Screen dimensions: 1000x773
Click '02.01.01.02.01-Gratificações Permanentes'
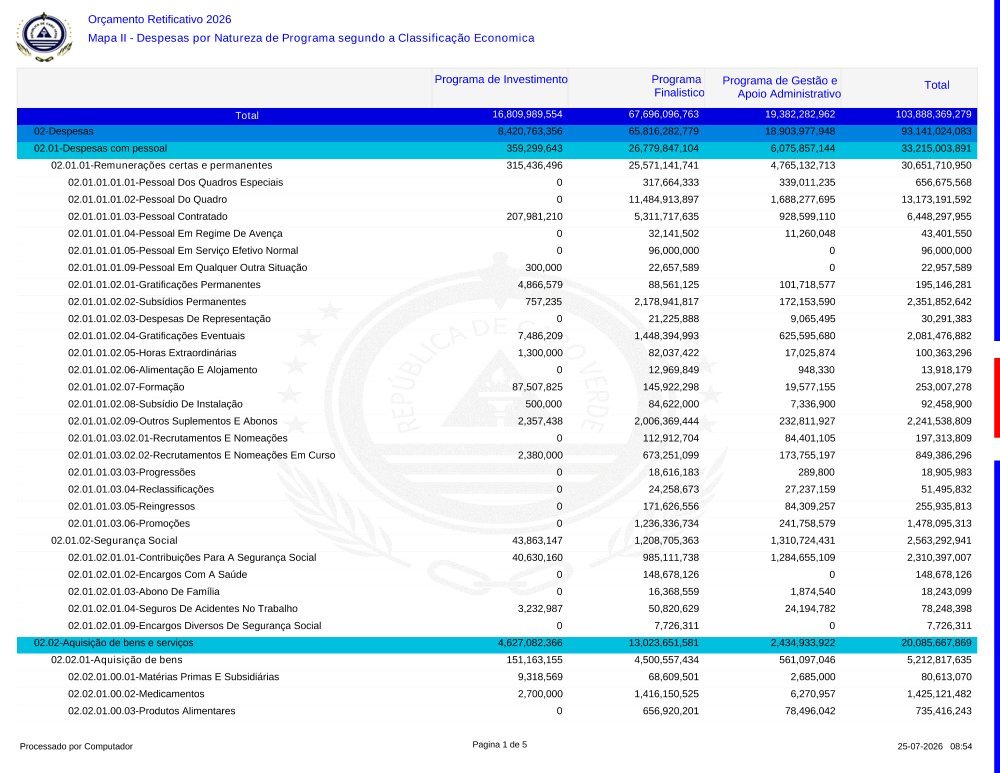[x=164, y=285]
